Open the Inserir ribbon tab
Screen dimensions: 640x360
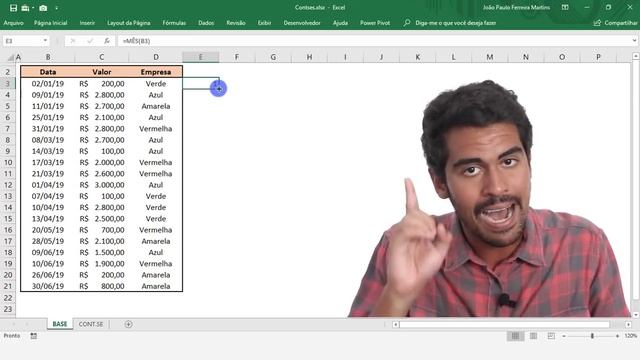click(87, 23)
